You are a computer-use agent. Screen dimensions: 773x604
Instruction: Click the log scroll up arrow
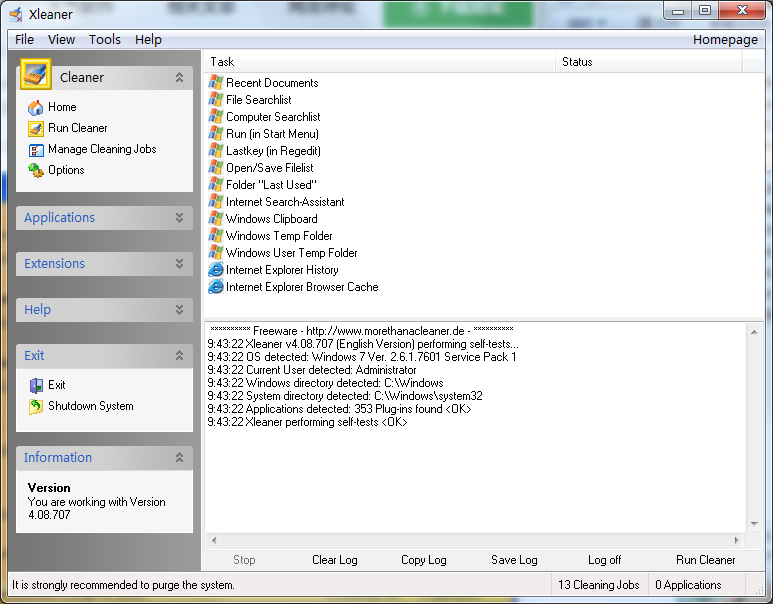point(754,332)
